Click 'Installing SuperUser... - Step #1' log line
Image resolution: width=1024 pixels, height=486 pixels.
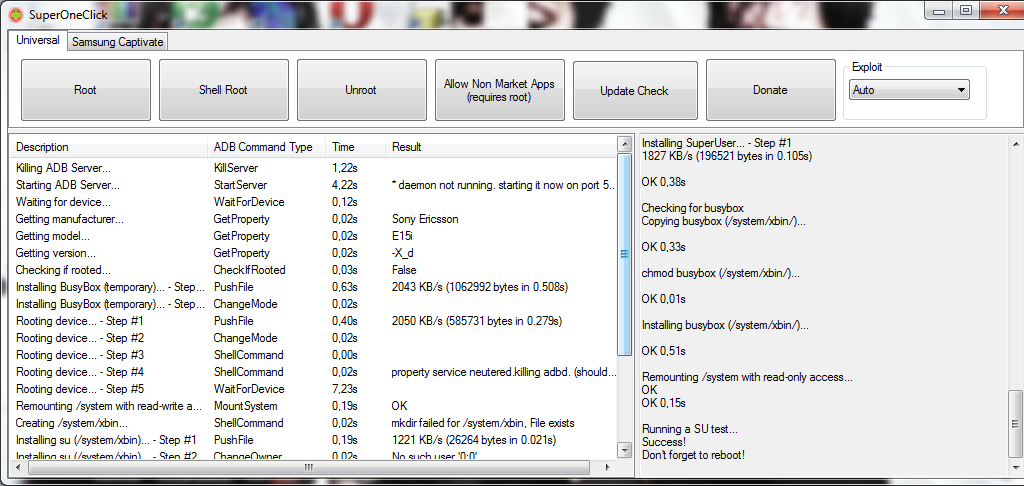(716, 143)
